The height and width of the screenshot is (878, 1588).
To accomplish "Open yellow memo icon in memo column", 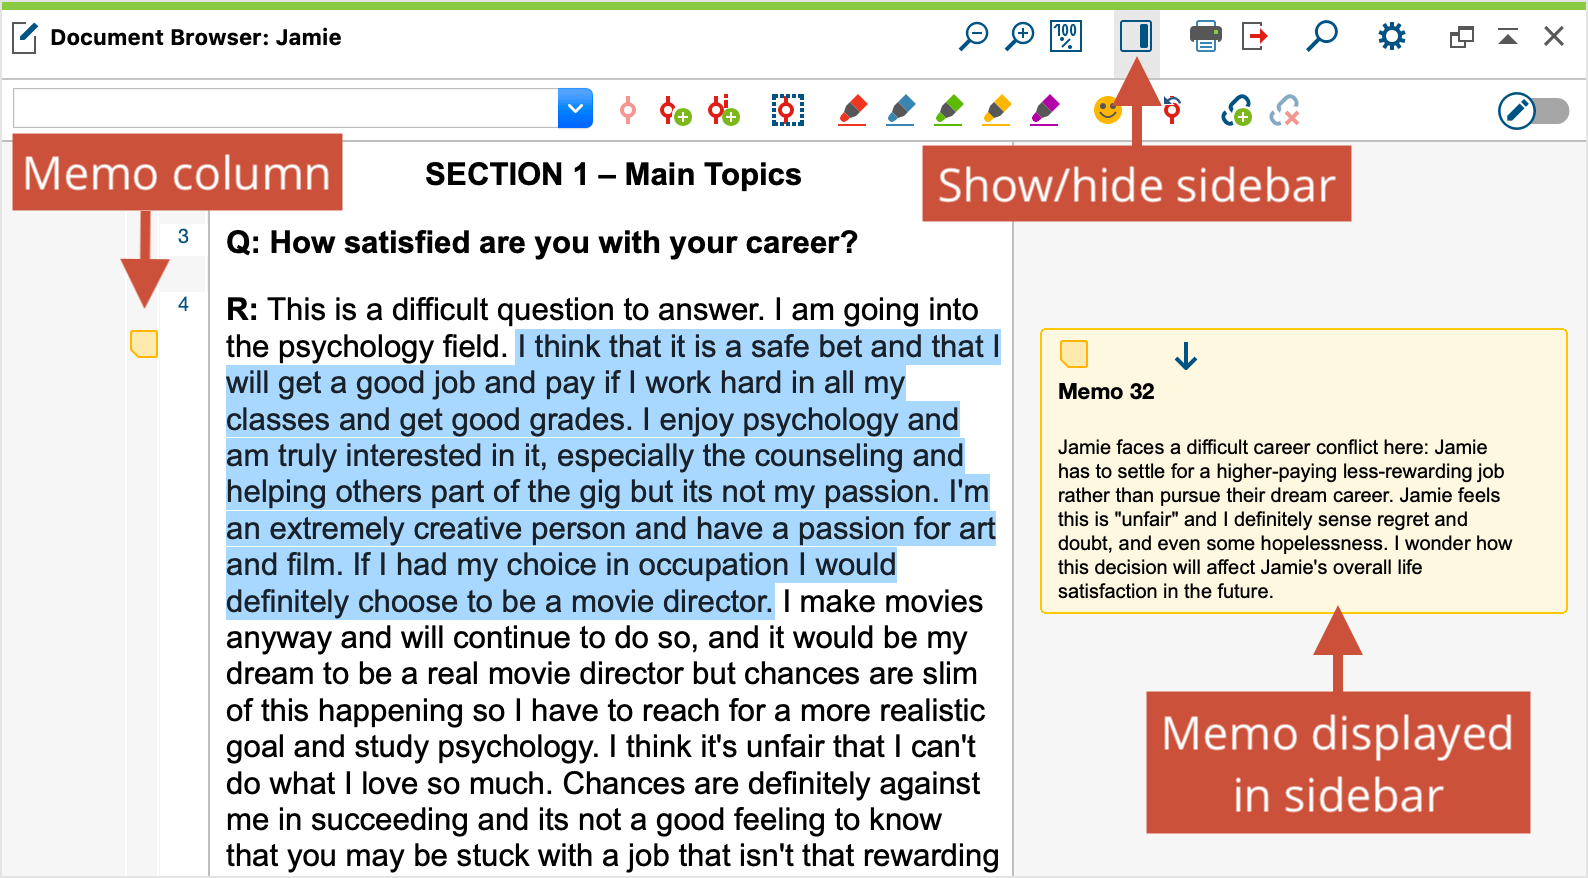I will pos(144,344).
